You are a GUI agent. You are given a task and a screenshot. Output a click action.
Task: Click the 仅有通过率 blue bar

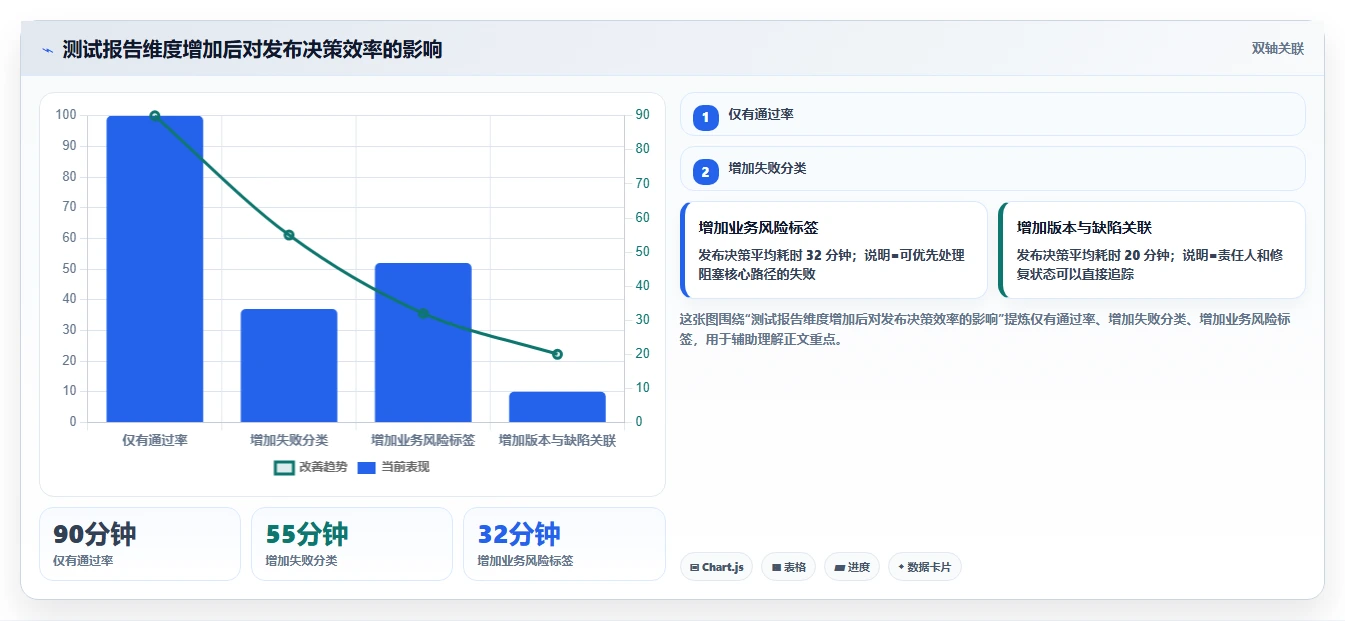click(x=155, y=269)
